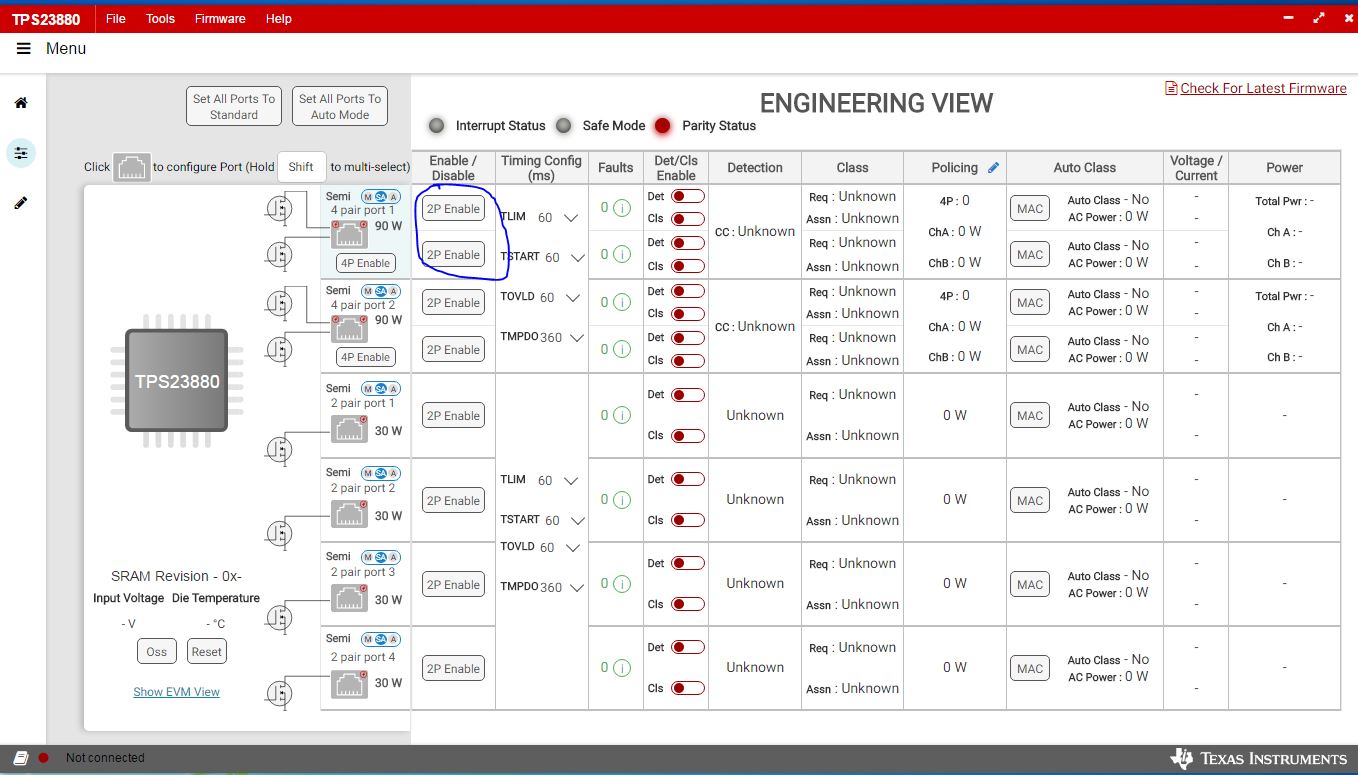Open the hamburger Menu icon
The image size is (1358, 775).
pyautogui.click(x=24, y=48)
